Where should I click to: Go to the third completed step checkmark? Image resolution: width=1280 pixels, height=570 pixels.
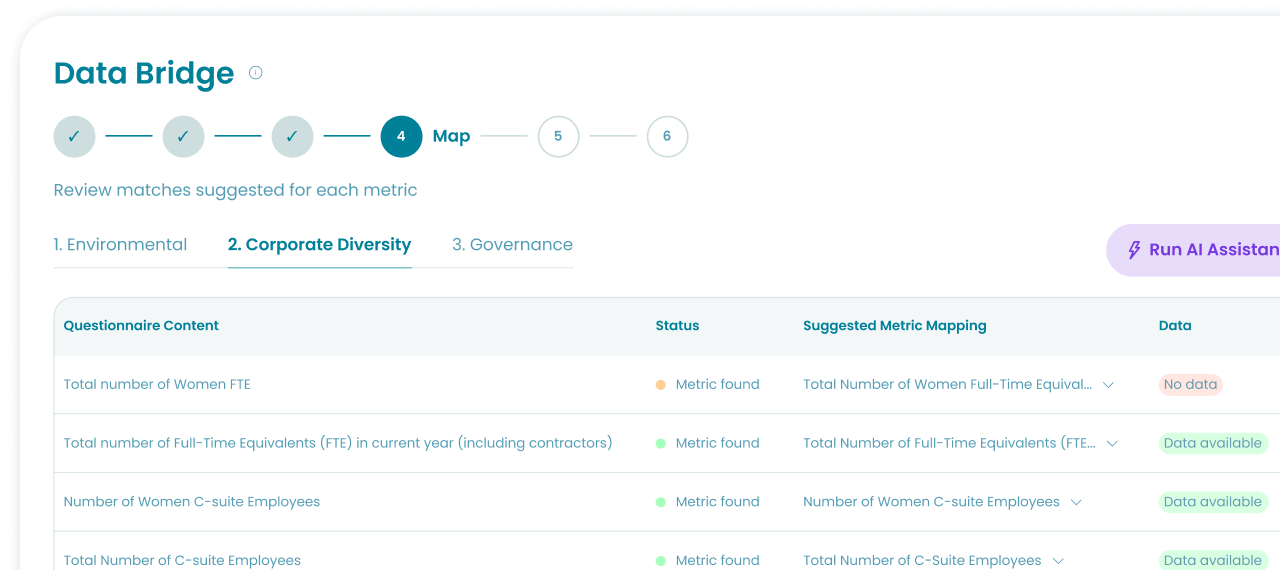click(292, 137)
